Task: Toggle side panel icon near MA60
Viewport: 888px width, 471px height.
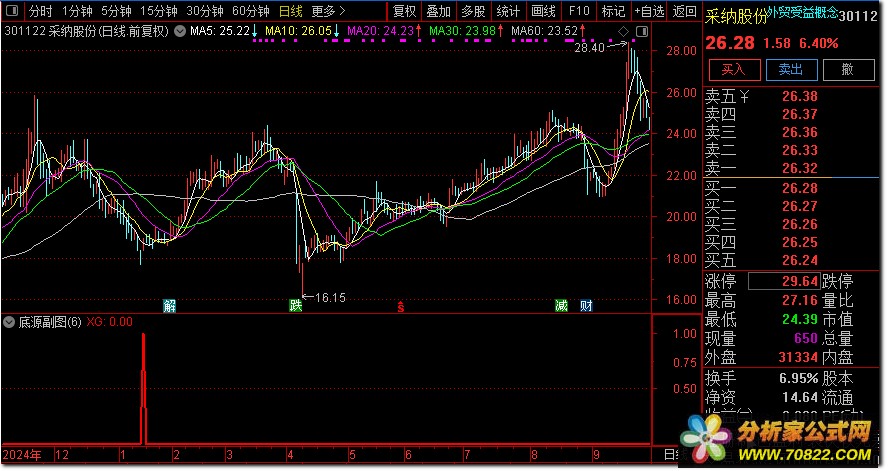Action: point(642,32)
